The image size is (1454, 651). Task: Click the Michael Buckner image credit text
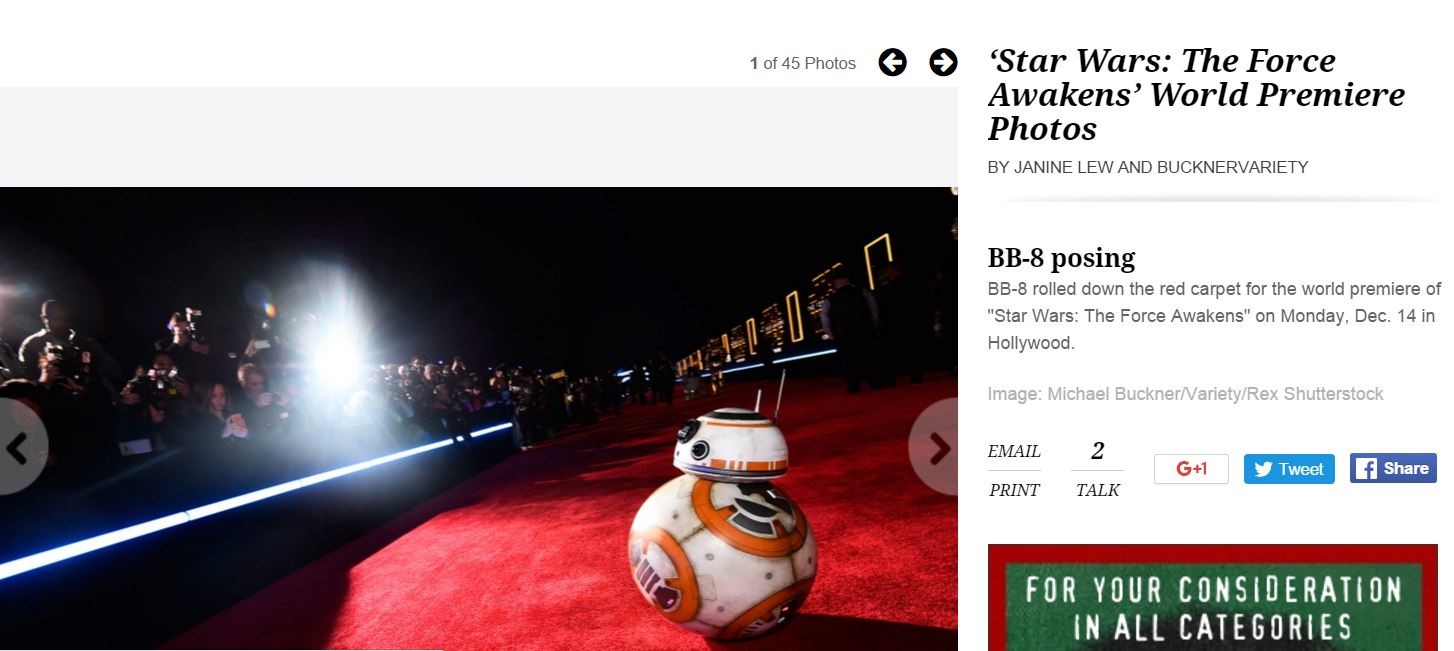tap(1185, 394)
